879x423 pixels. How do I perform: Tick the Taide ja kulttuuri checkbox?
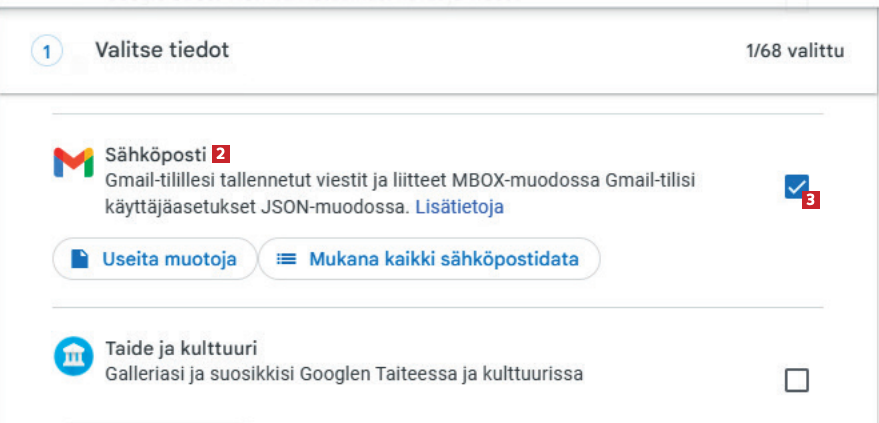click(796, 380)
